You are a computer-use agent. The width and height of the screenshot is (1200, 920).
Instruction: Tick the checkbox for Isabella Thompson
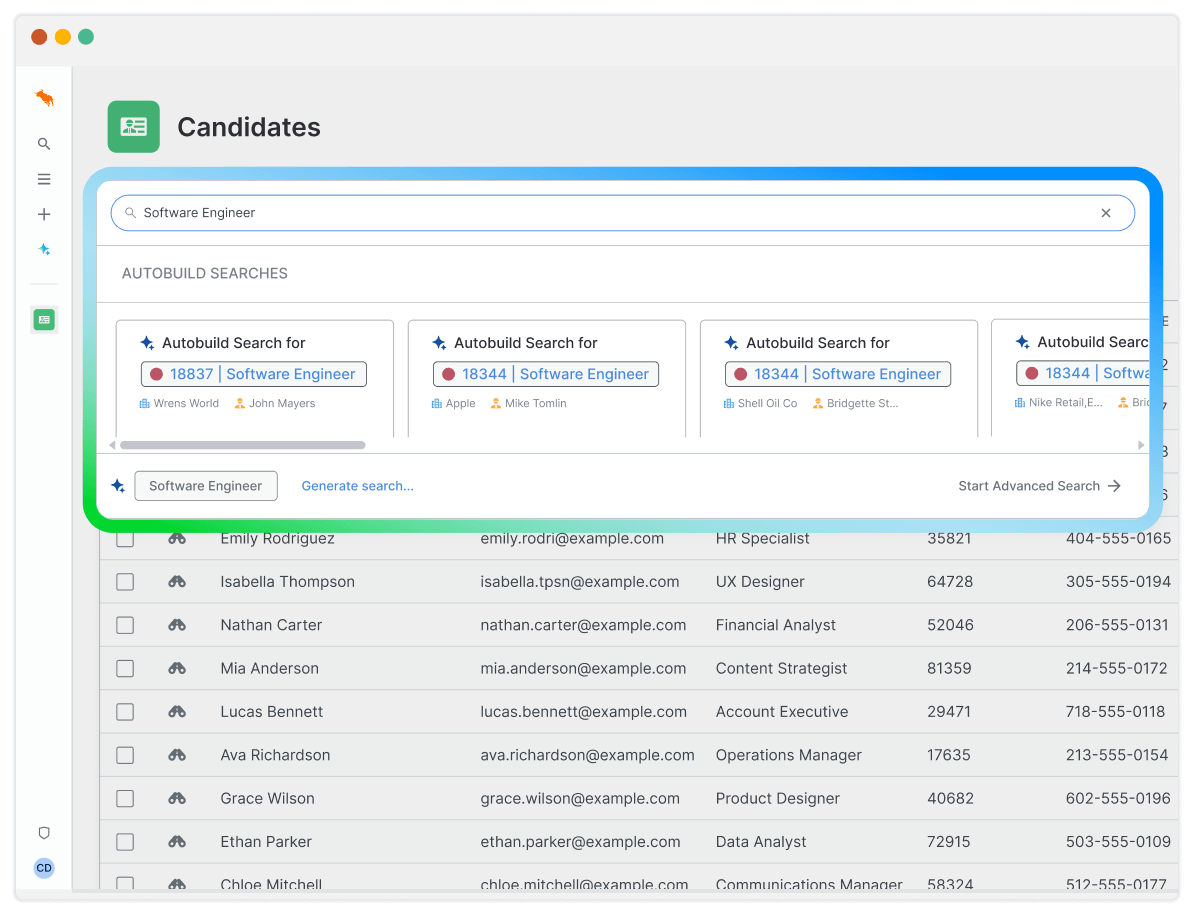coord(125,582)
